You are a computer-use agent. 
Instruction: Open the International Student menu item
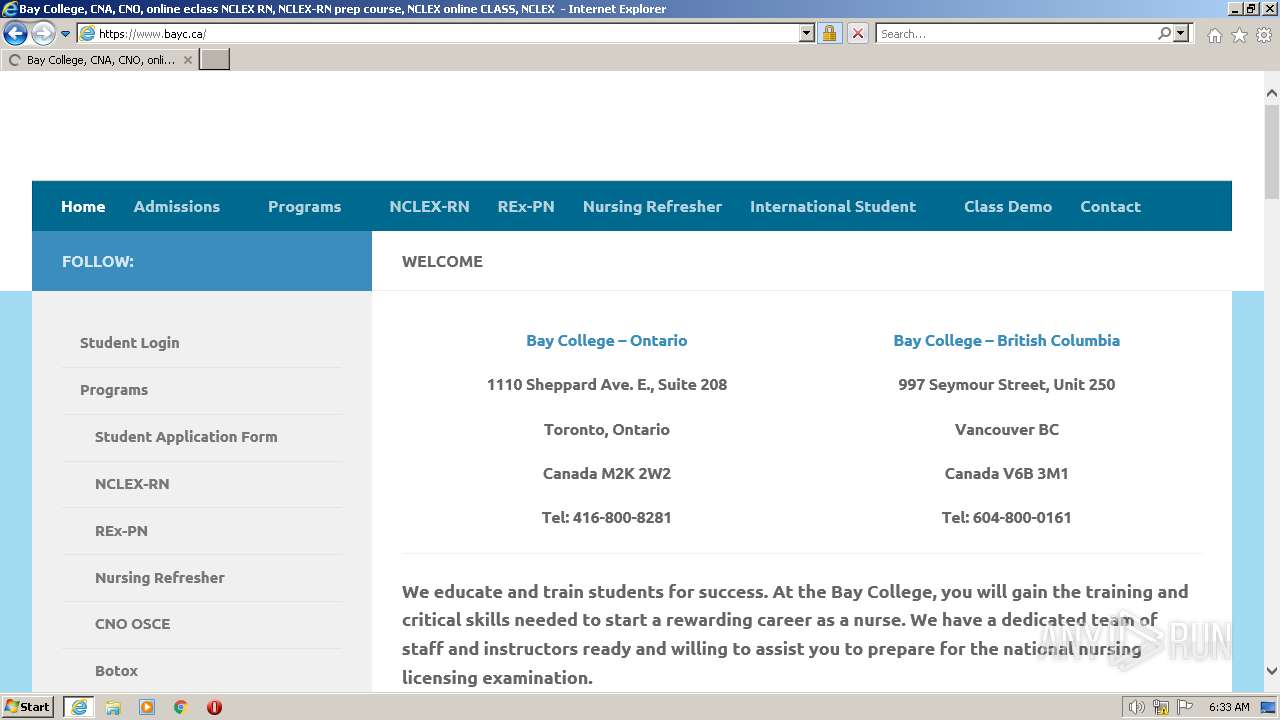click(x=832, y=206)
